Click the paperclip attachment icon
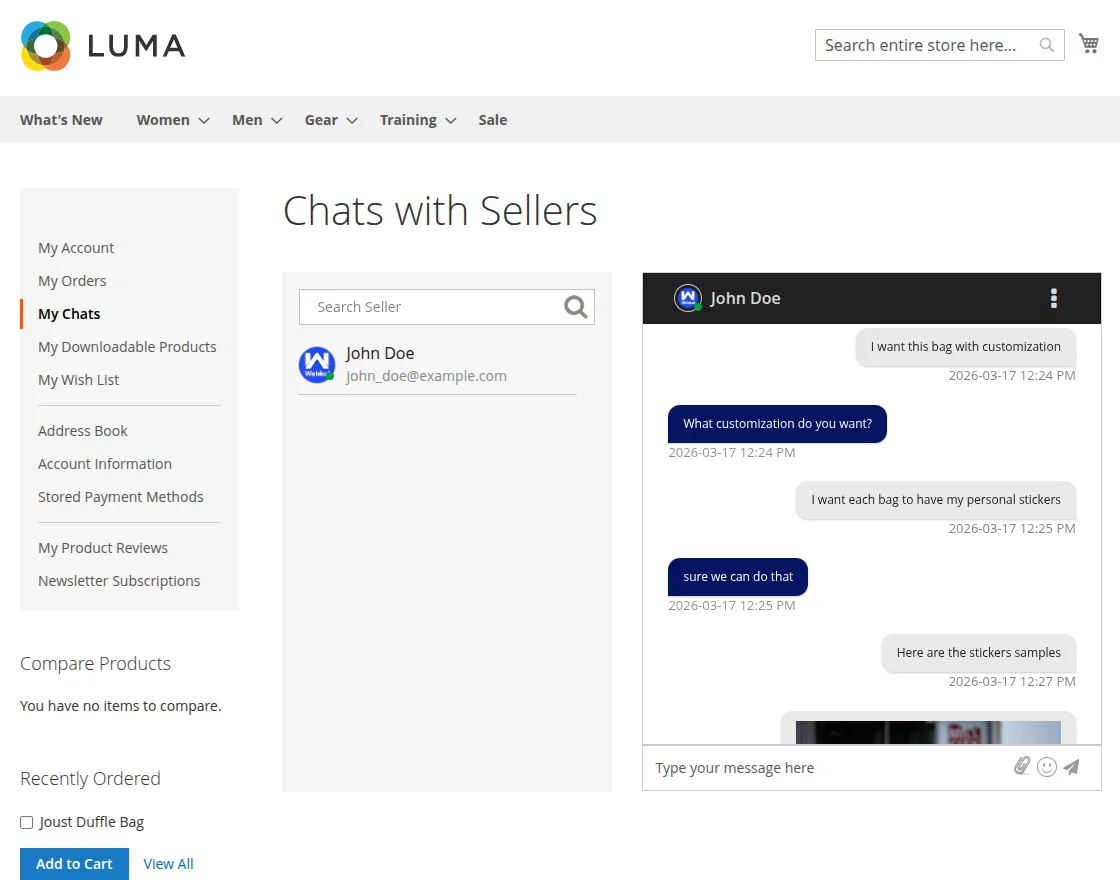The width and height of the screenshot is (1120, 880). pyautogui.click(x=1021, y=767)
